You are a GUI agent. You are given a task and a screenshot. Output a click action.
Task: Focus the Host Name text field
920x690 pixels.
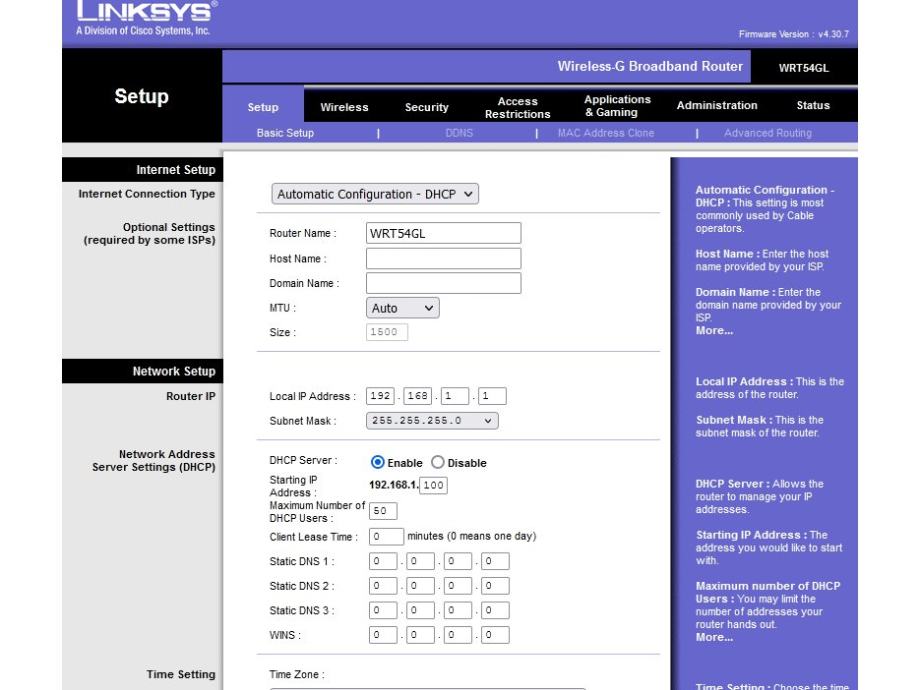pyautogui.click(x=443, y=259)
